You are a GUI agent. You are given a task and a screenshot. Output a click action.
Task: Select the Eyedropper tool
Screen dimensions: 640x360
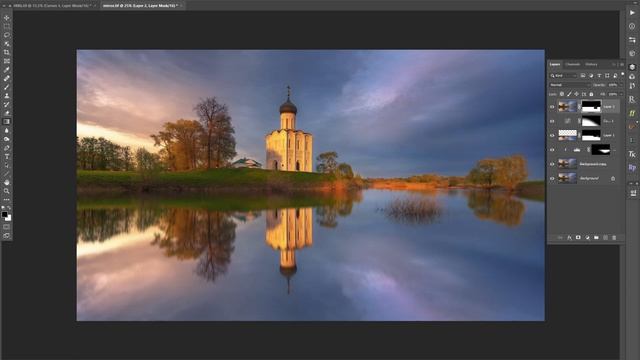(7, 69)
